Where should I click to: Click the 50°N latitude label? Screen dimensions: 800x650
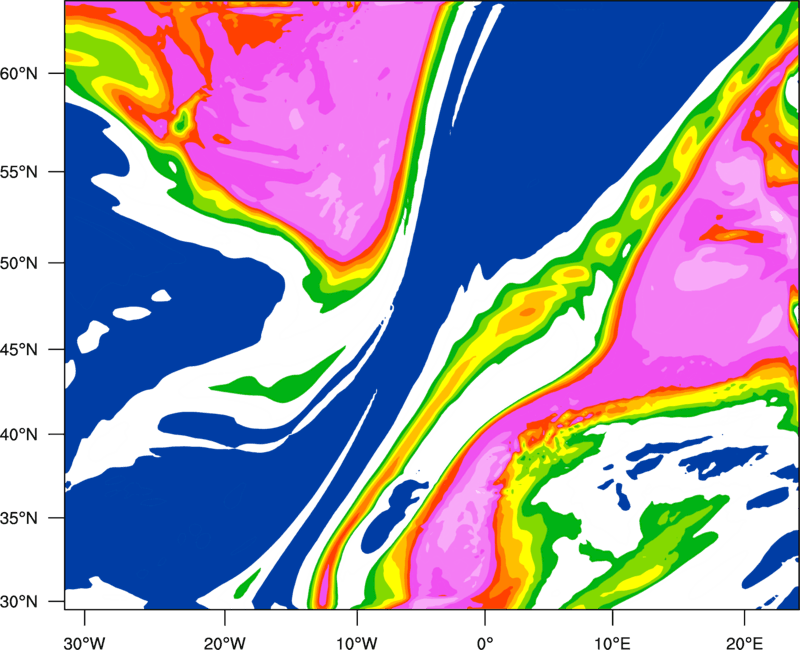coord(19,264)
